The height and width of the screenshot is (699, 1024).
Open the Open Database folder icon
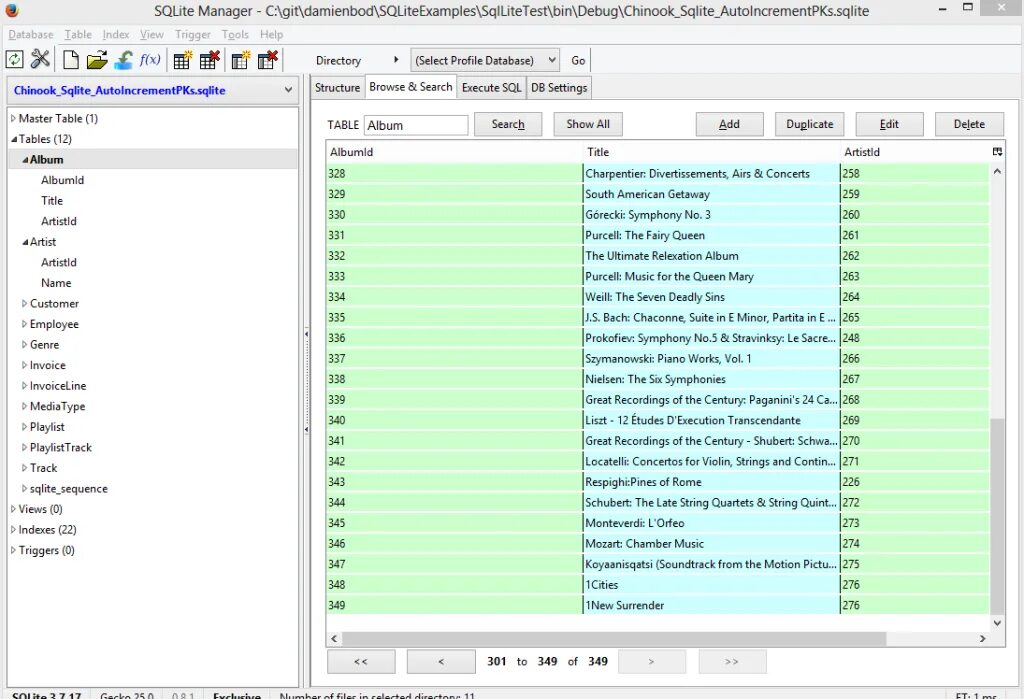[x=96, y=60]
